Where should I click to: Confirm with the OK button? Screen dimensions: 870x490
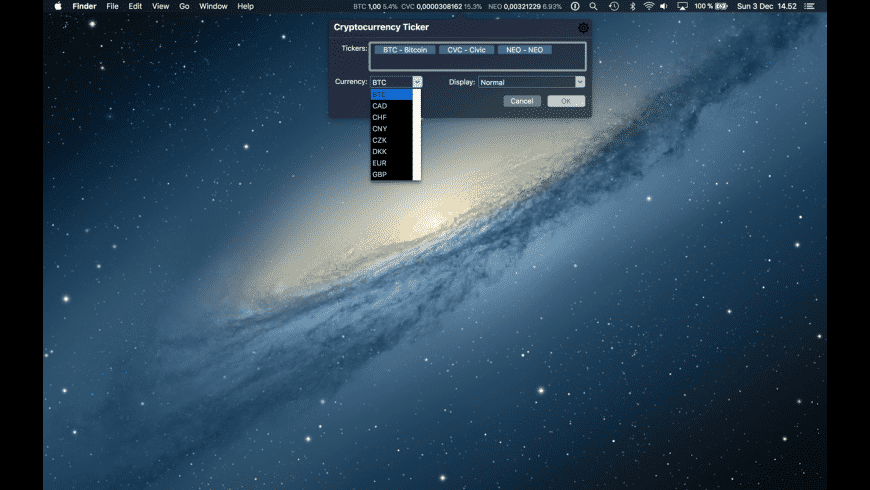(x=566, y=101)
